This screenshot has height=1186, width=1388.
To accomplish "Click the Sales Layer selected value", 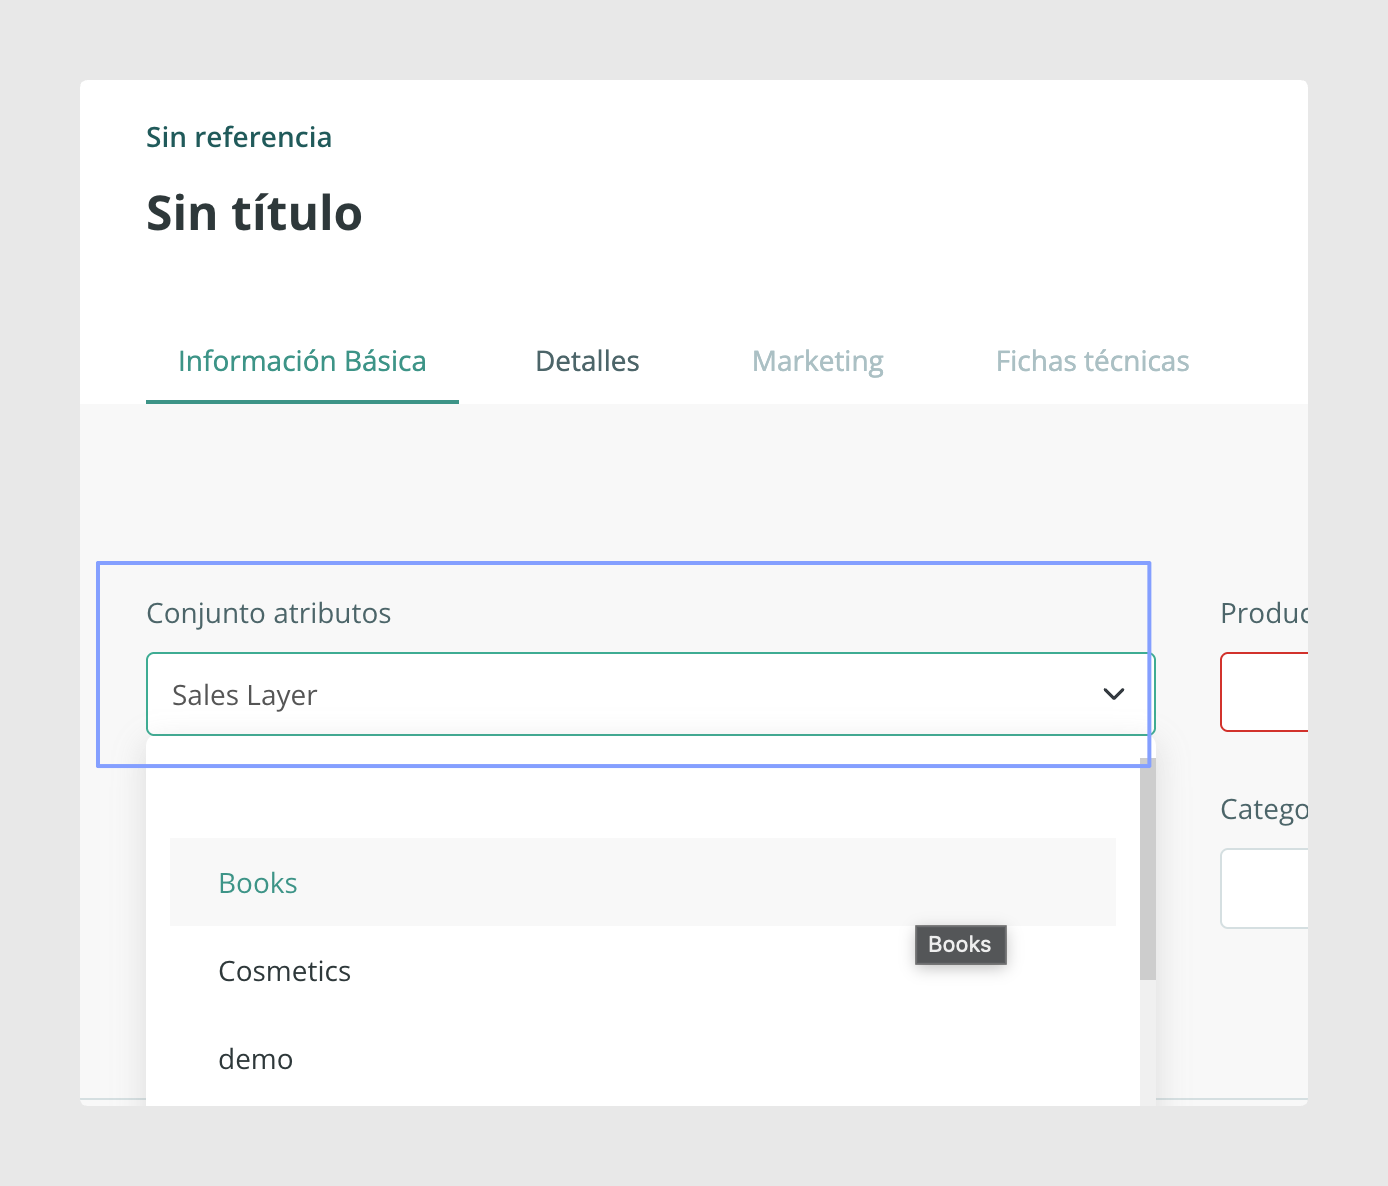I will point(244,695).
